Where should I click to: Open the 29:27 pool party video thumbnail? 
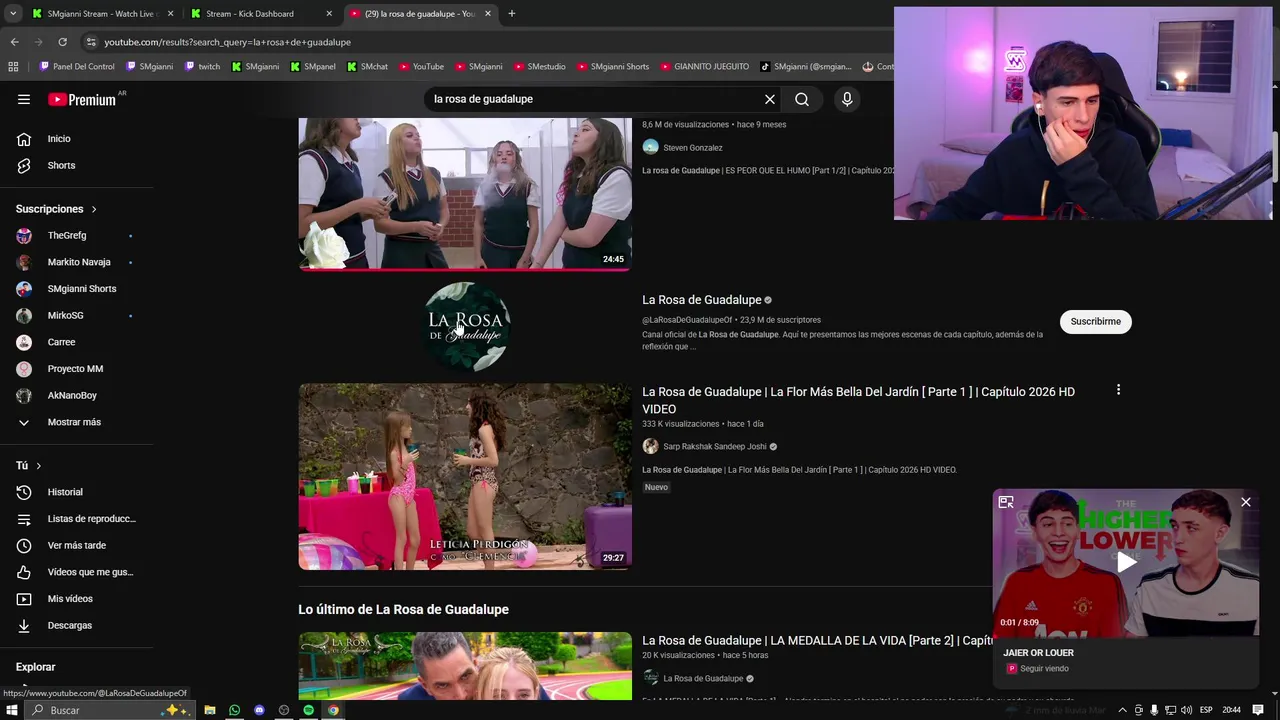(x=465, y=476)
